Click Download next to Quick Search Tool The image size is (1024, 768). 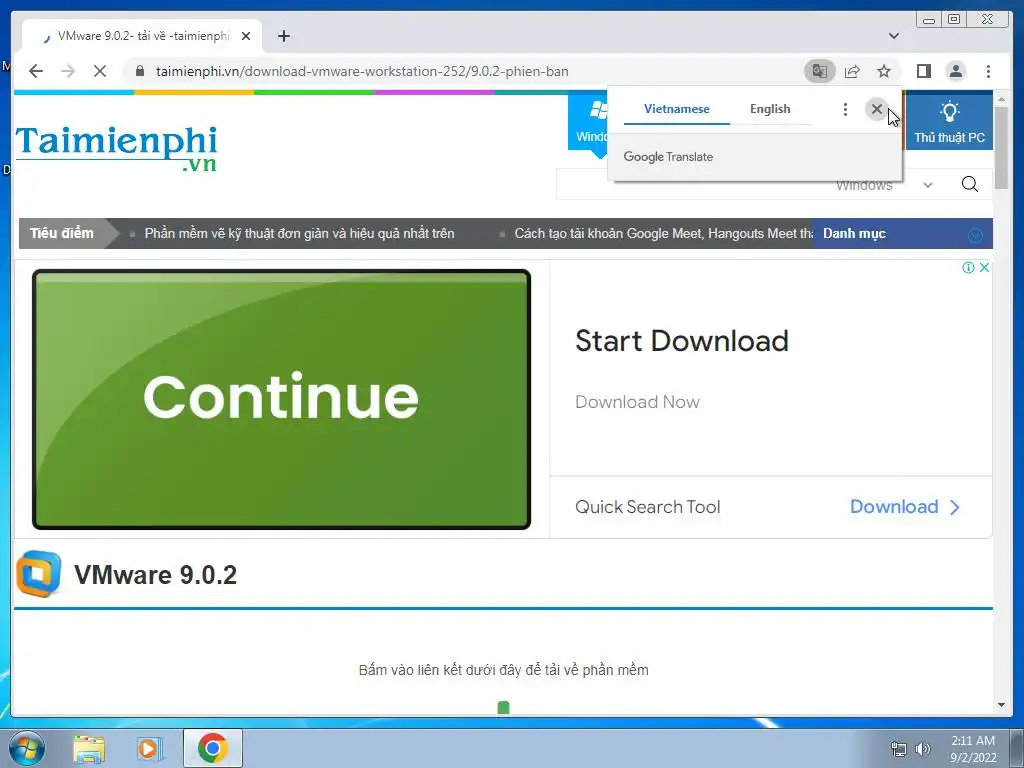pyautogui.click(x=904, y=507)
